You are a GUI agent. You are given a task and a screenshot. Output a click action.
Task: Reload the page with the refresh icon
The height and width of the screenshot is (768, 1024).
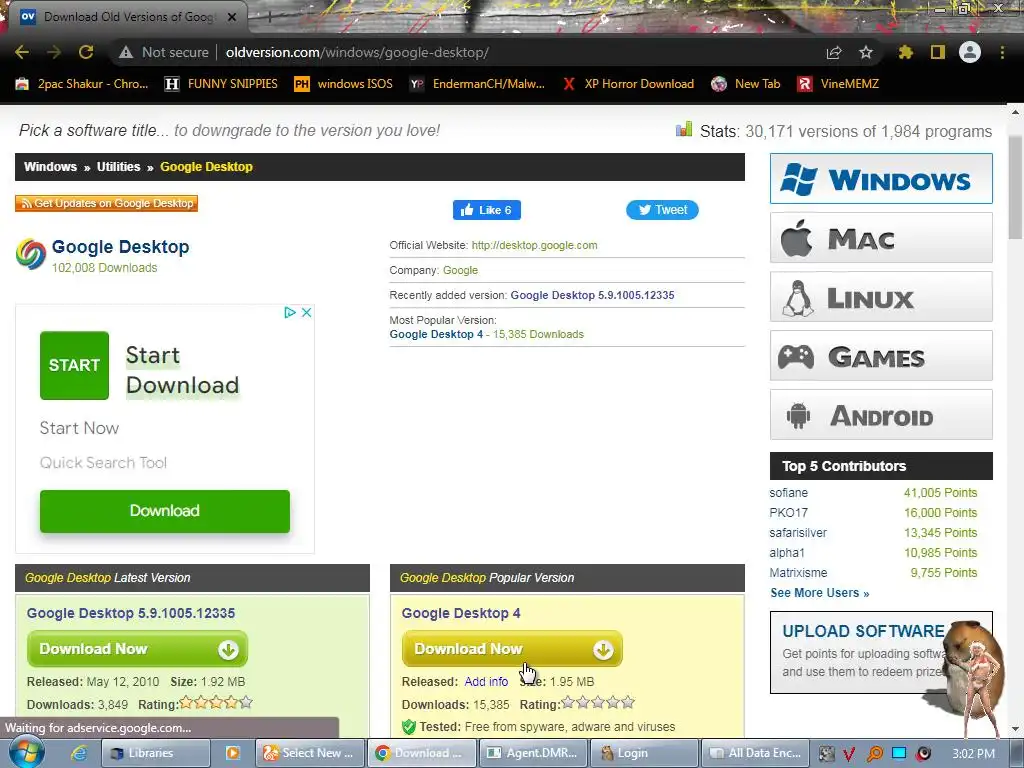(86, 52)
